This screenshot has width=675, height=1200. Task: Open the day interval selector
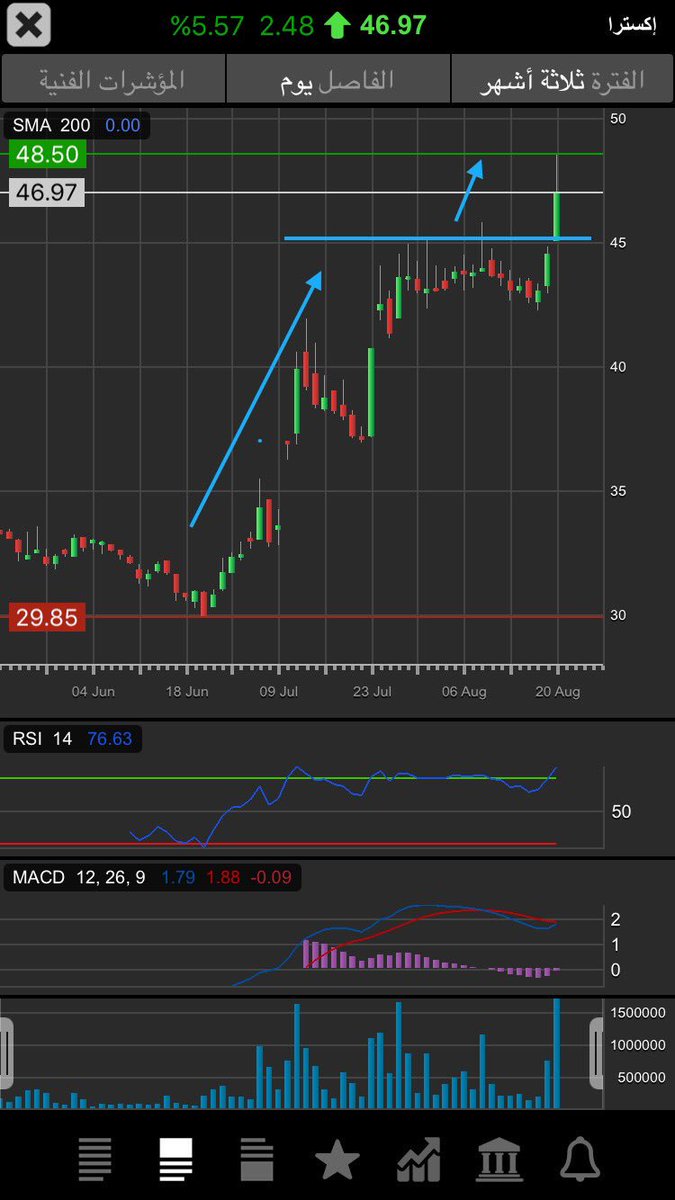coord(338,80)
